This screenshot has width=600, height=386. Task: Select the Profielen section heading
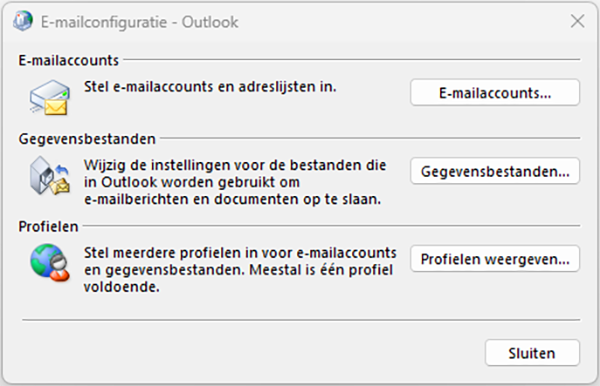coord(48,226)
